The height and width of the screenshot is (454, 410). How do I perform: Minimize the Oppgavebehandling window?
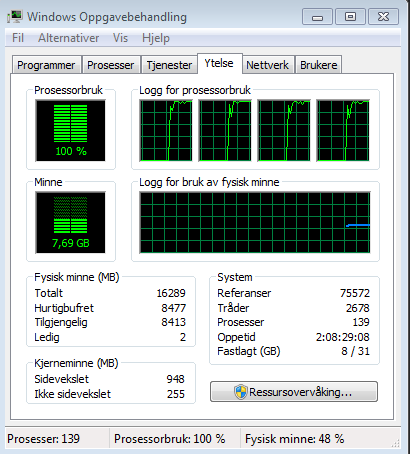[x=317, y=17]
